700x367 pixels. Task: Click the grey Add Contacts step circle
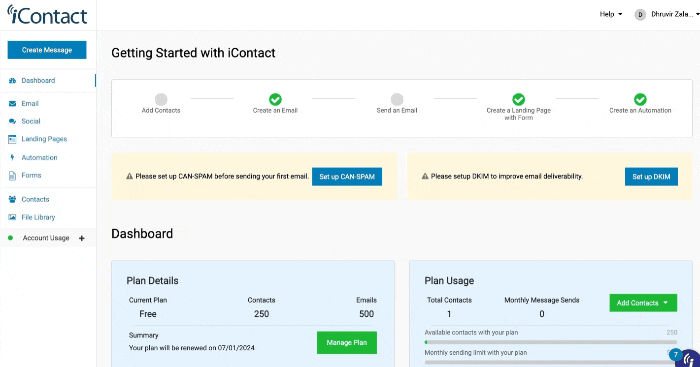pyautogui.click(x=161, y=99)
